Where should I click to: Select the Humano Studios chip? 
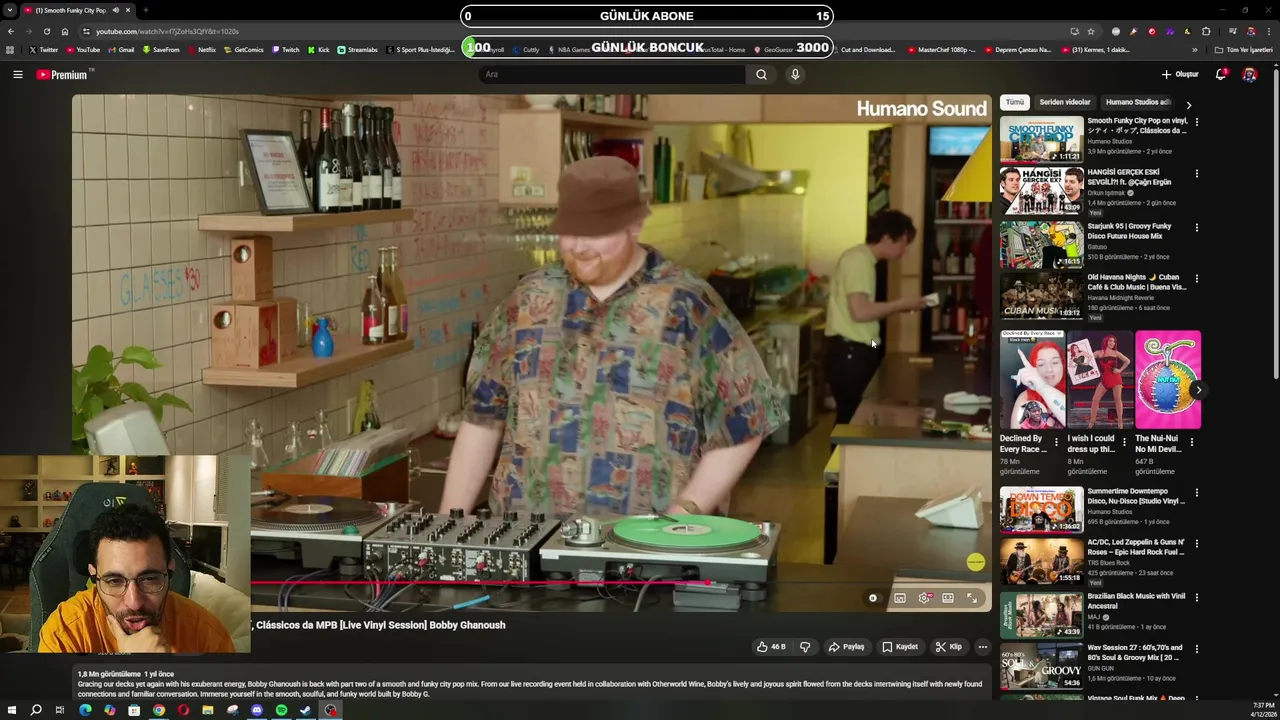coord(1137,102)
